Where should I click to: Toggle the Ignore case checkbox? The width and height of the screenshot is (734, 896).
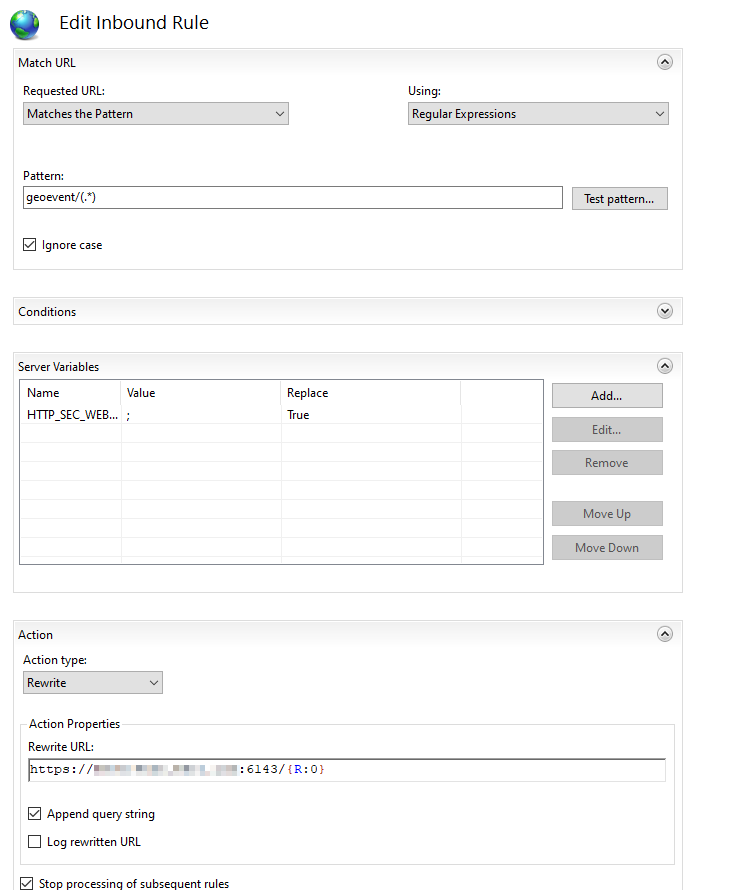point(30,245)
